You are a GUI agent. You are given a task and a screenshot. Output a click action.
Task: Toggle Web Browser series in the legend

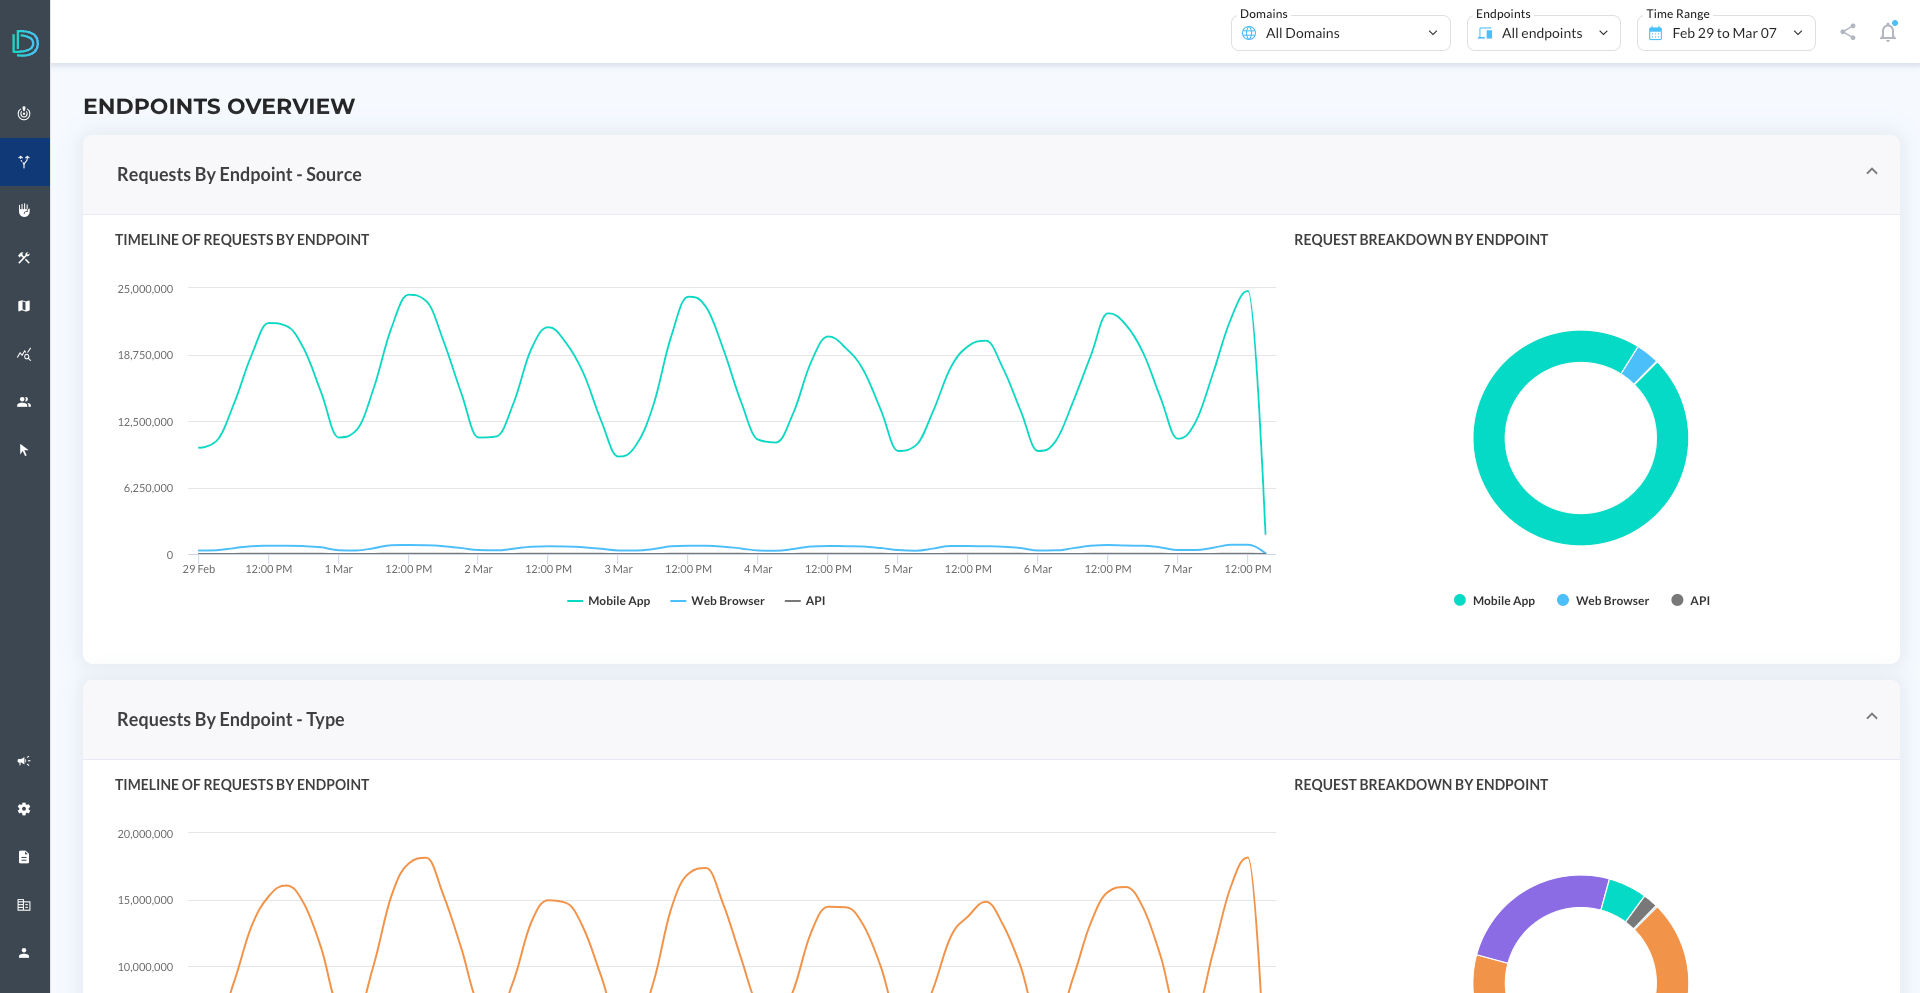tap(717, 600)
